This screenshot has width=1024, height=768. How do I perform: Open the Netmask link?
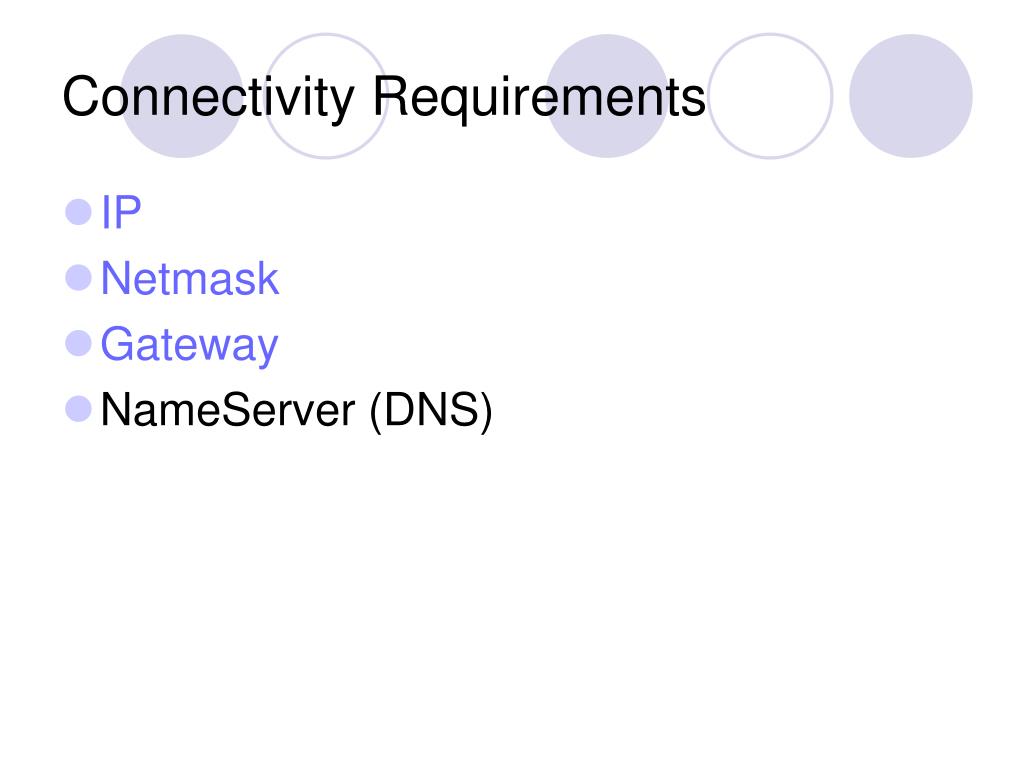coord(190,279)
